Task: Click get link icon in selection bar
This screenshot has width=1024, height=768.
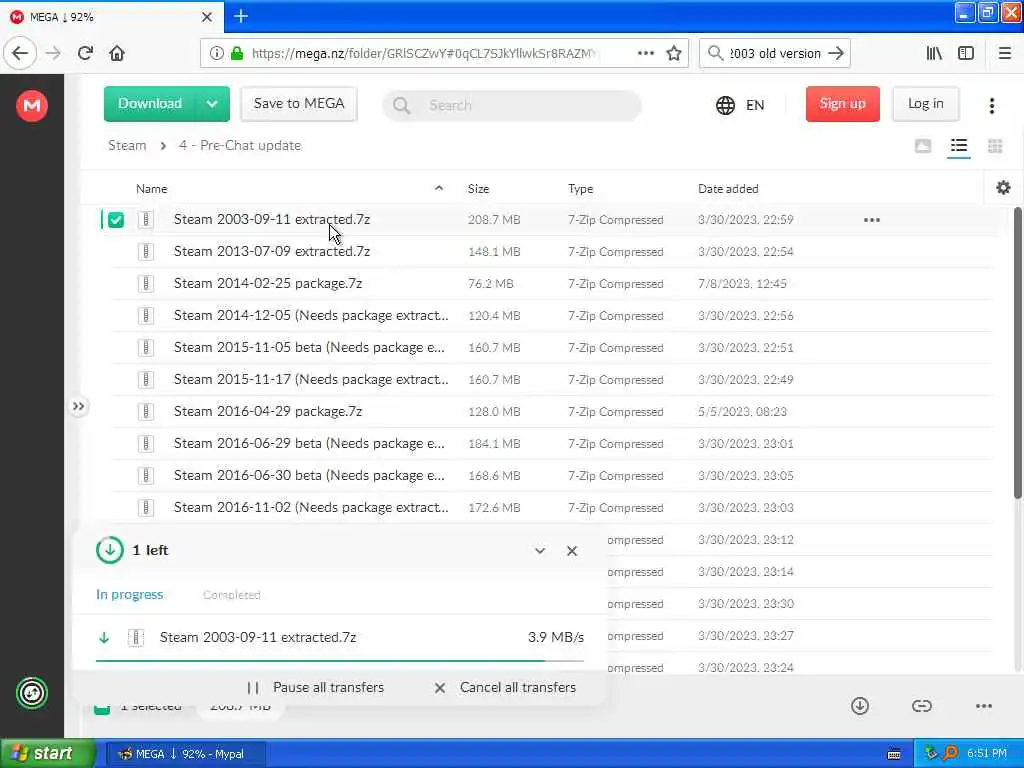Action: (921, 706)
